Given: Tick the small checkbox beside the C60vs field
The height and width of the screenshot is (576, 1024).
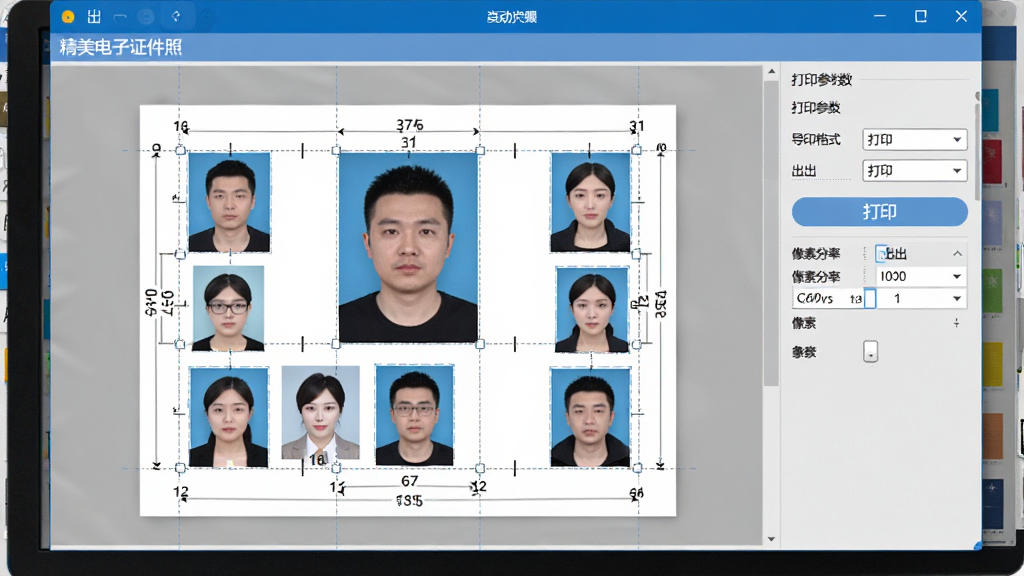Looking at the screenshot, I should point(869,299).
